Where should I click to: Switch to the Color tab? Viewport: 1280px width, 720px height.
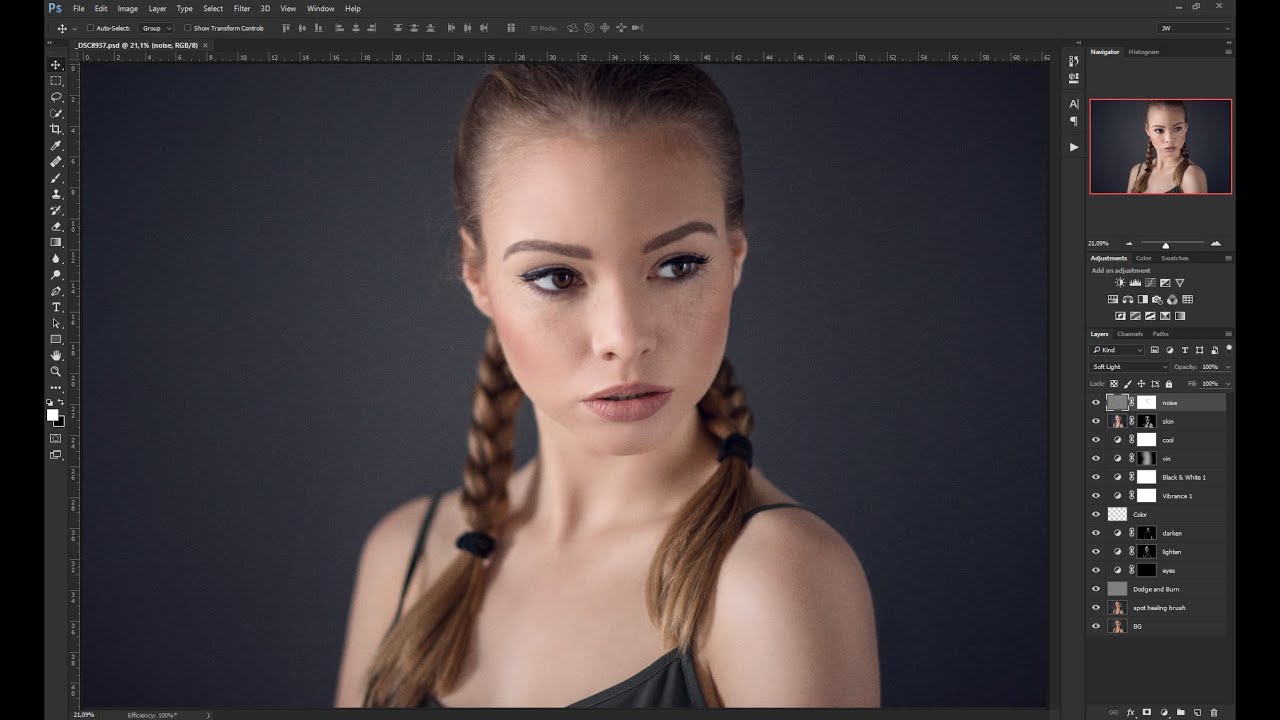pyautogui.click(x=1143, y=258)
